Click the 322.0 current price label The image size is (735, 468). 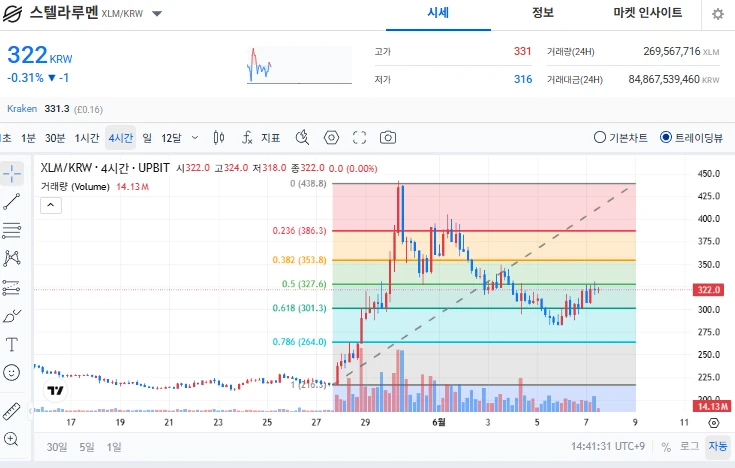click(x=708, y=290)
